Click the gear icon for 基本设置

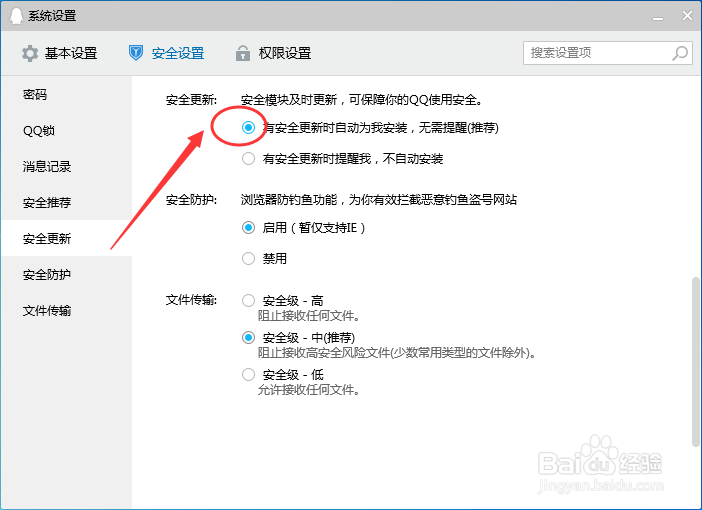pos(30,53)
